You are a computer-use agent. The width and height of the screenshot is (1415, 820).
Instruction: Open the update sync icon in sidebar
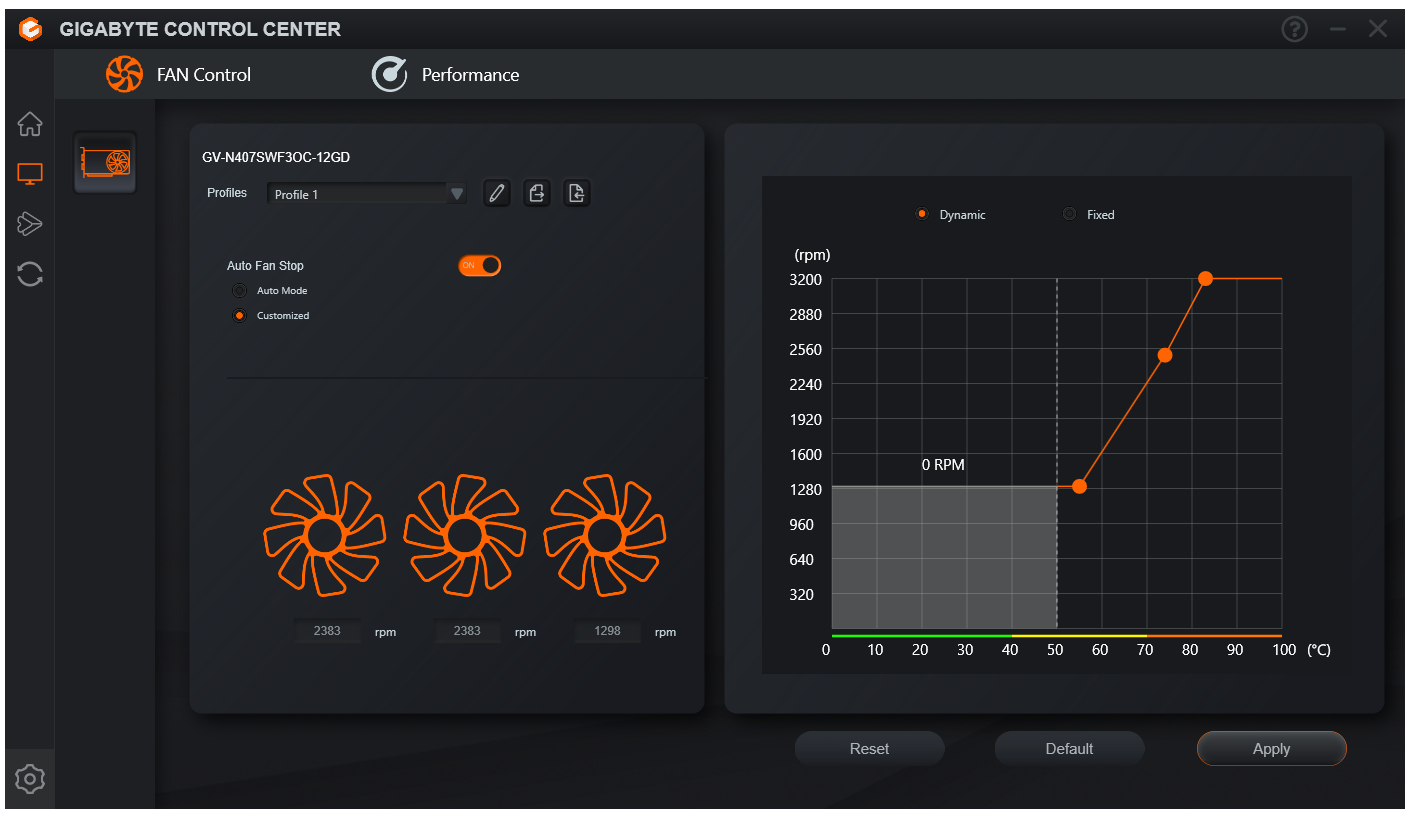[30, 273]
